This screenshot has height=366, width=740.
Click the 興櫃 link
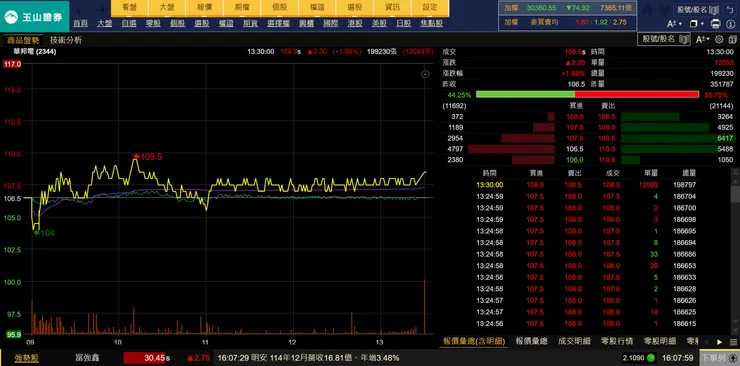tap(306, 24)
